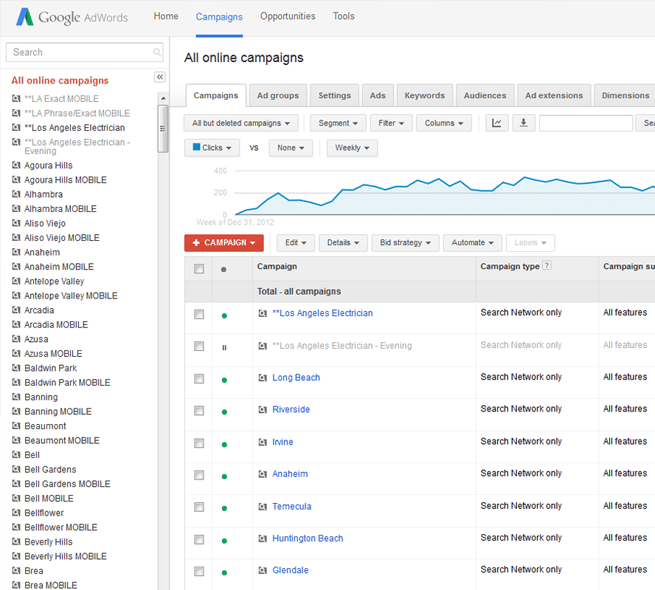Click the Google AdWords logo

[71, 17]
